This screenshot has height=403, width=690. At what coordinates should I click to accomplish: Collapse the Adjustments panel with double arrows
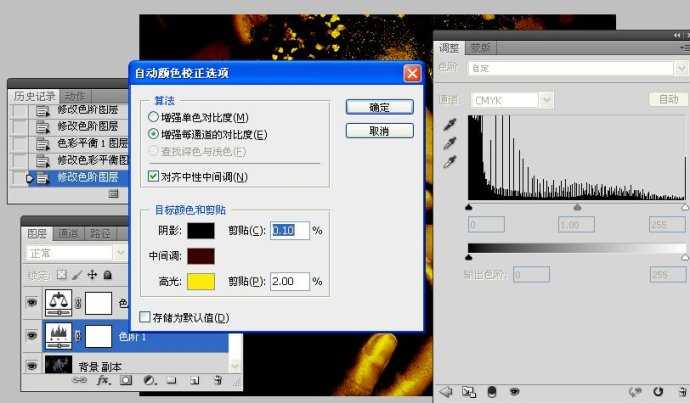pos(677,35)
